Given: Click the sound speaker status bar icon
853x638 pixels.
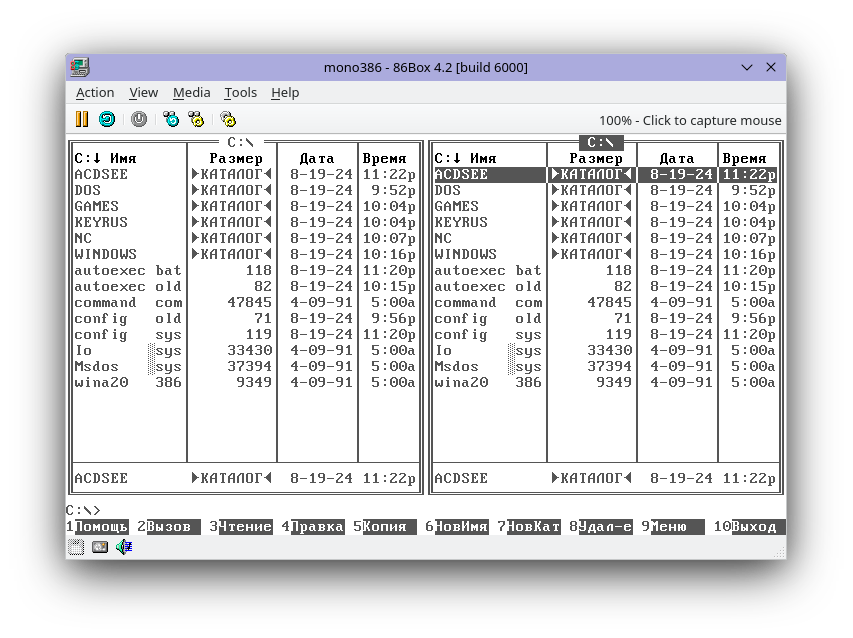Looking at the screenshot, I should click(124, 547).
